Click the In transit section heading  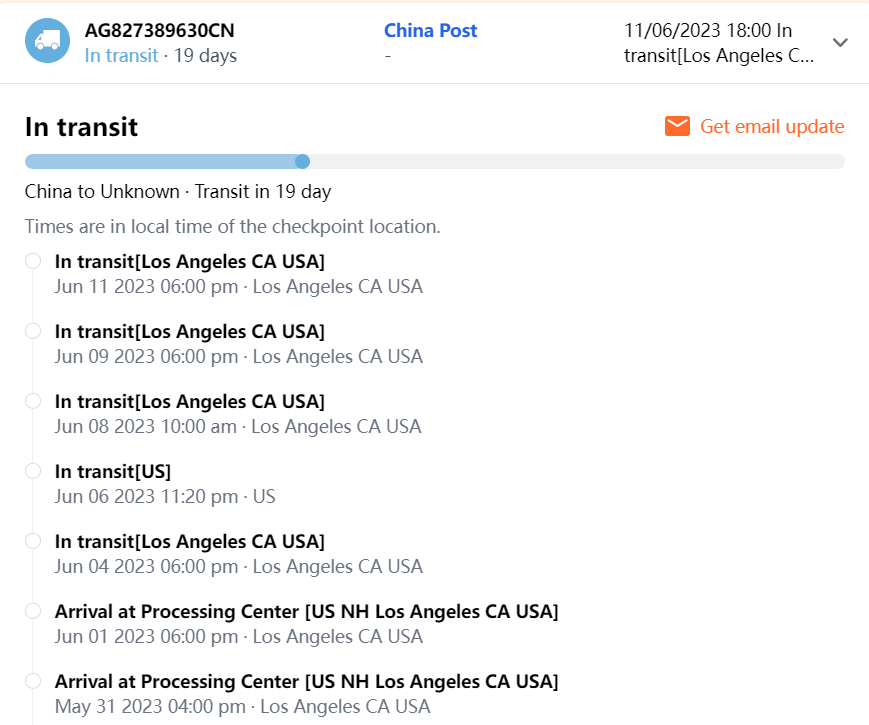(x=81, y=127)
